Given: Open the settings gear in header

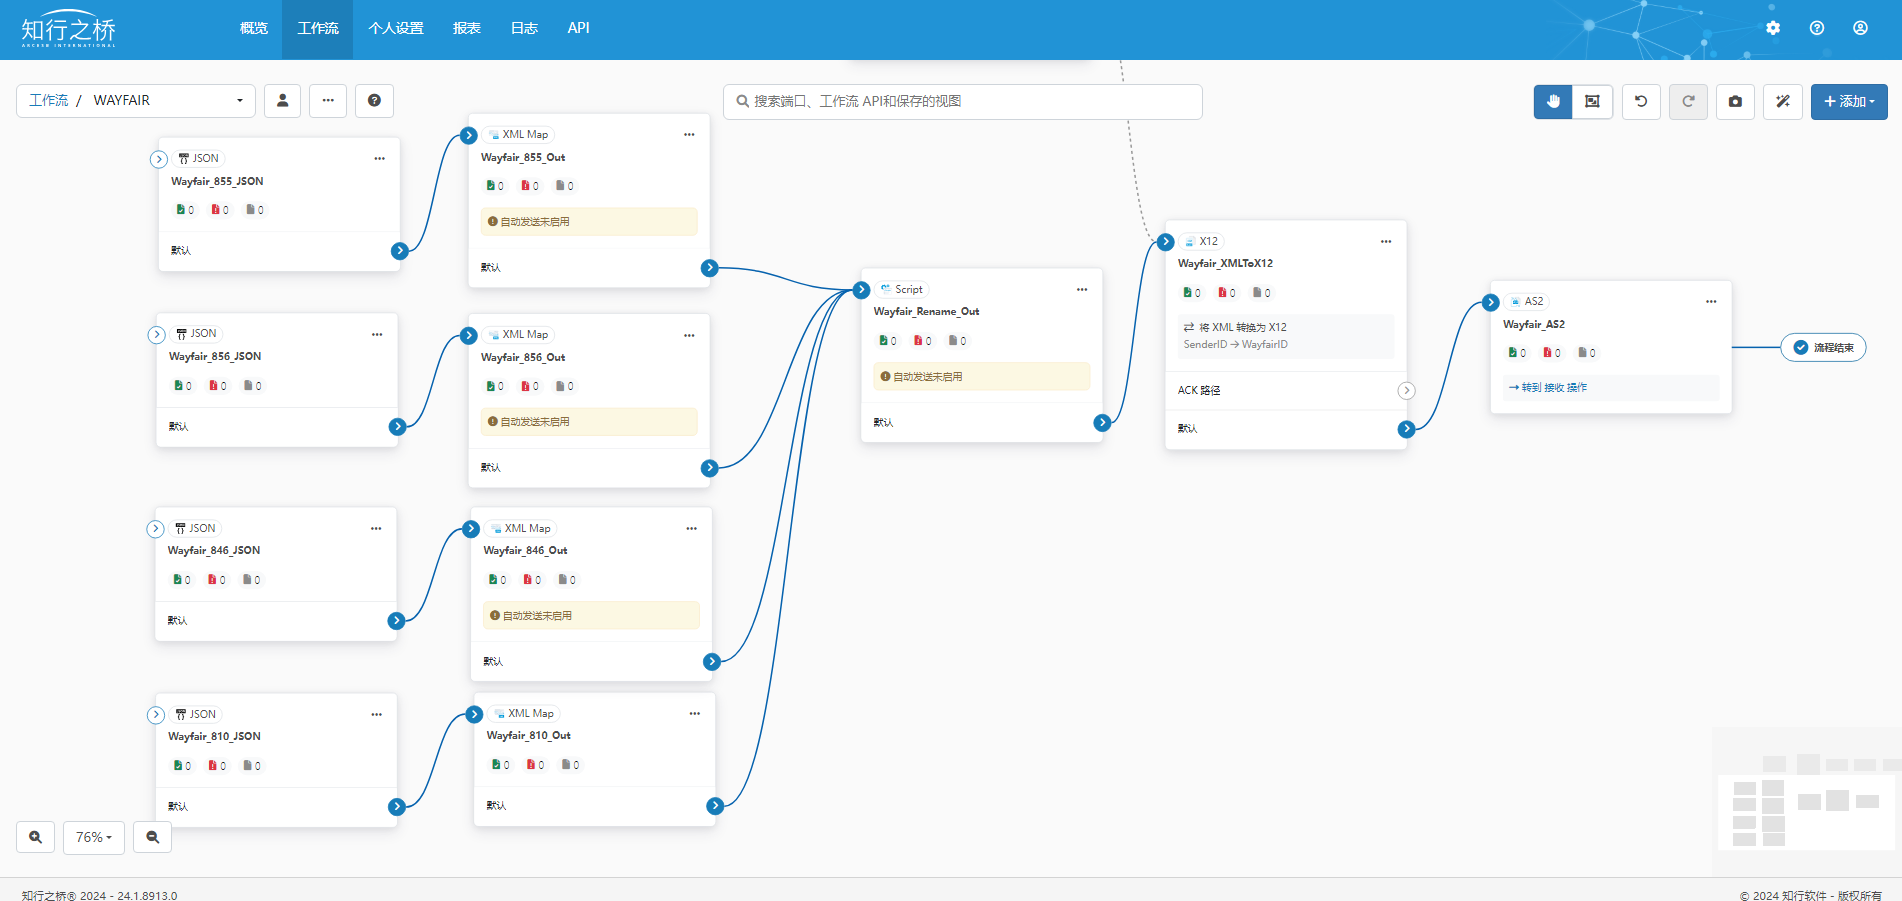Looking at the screenshot, I should pos(1773,28).
